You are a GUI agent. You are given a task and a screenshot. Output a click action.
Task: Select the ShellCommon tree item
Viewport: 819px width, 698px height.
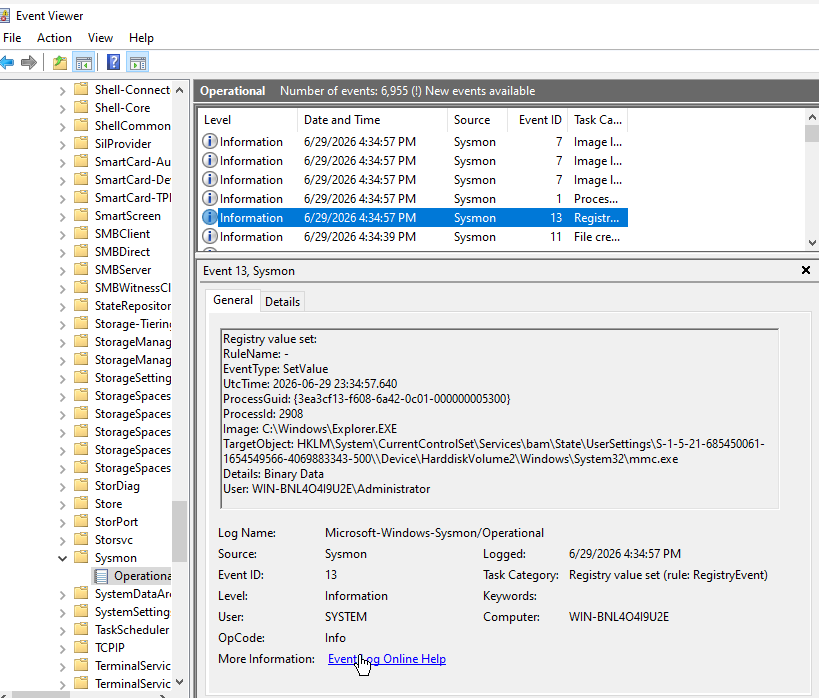[133, 125]
